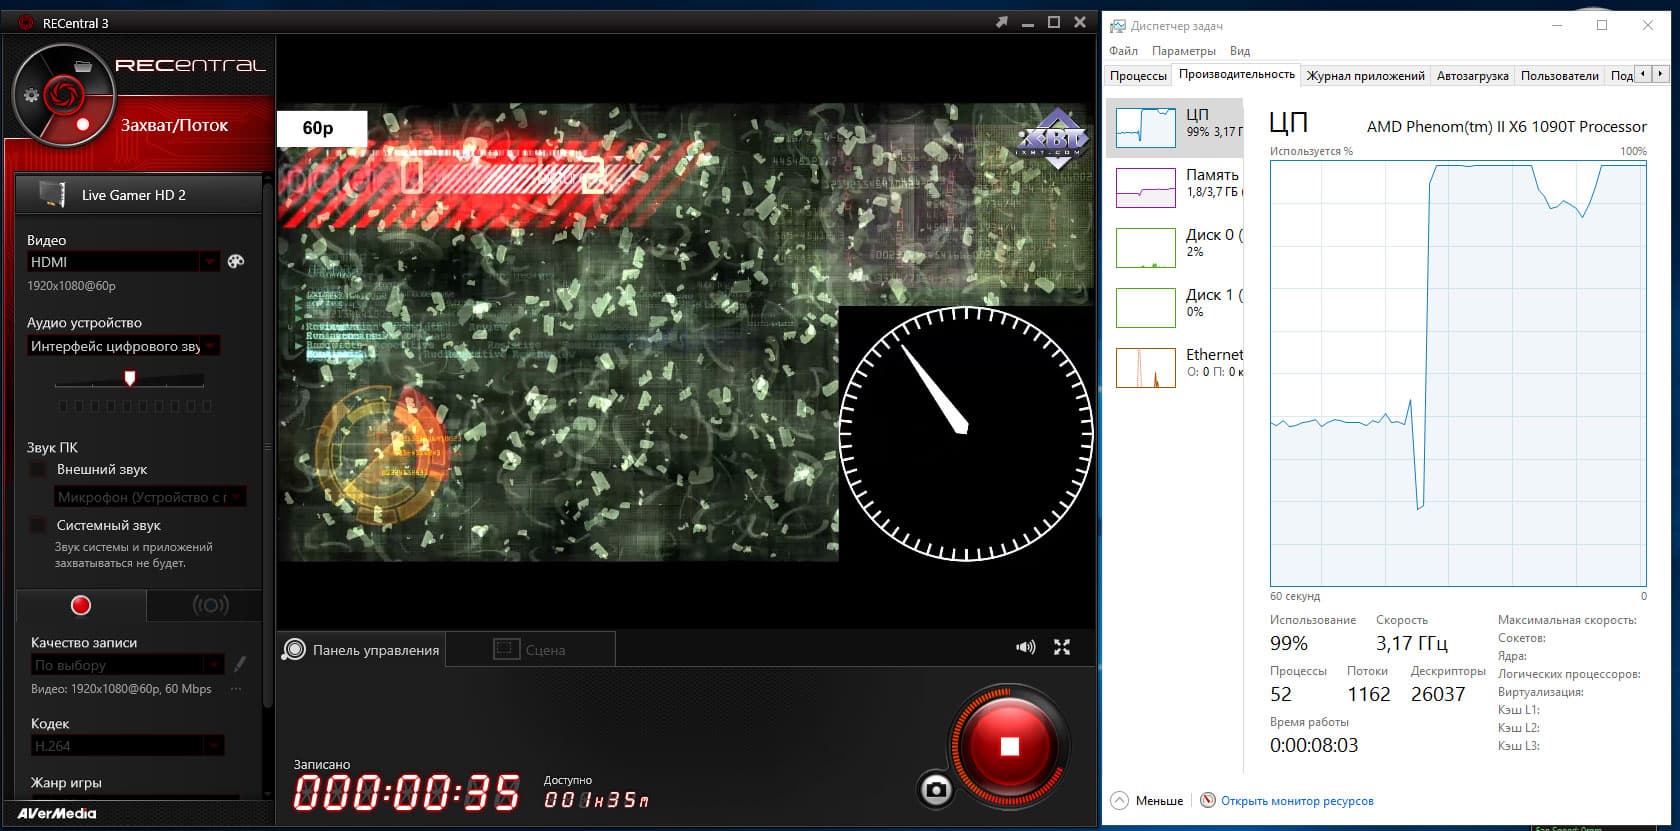Adjust the audio device volume slider
This screenshot has height=831, width=1680.
130,378
